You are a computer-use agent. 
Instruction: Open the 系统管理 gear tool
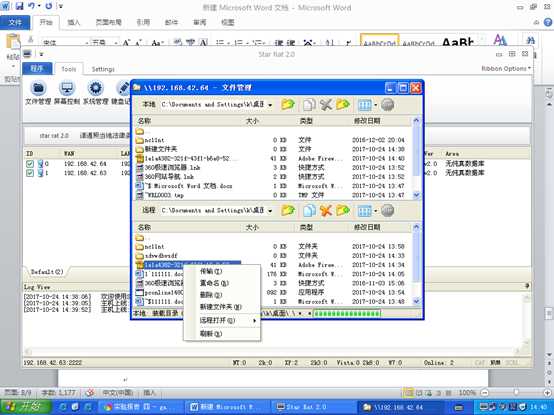click(x=95, y=93)
